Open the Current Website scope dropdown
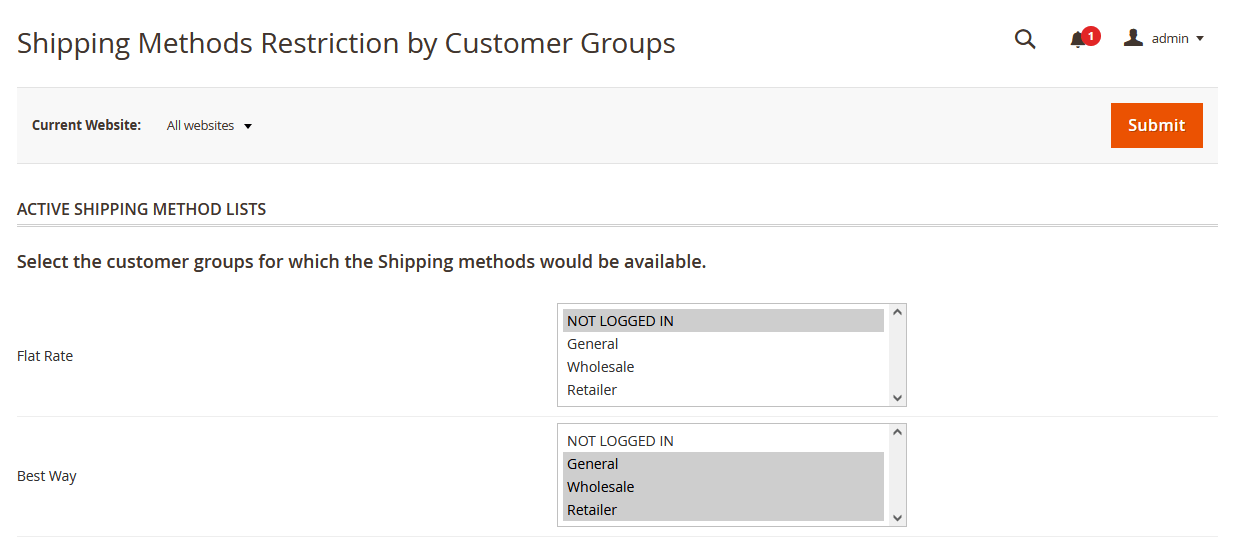This screenshot has width=1238, height=560. [209, 126]
